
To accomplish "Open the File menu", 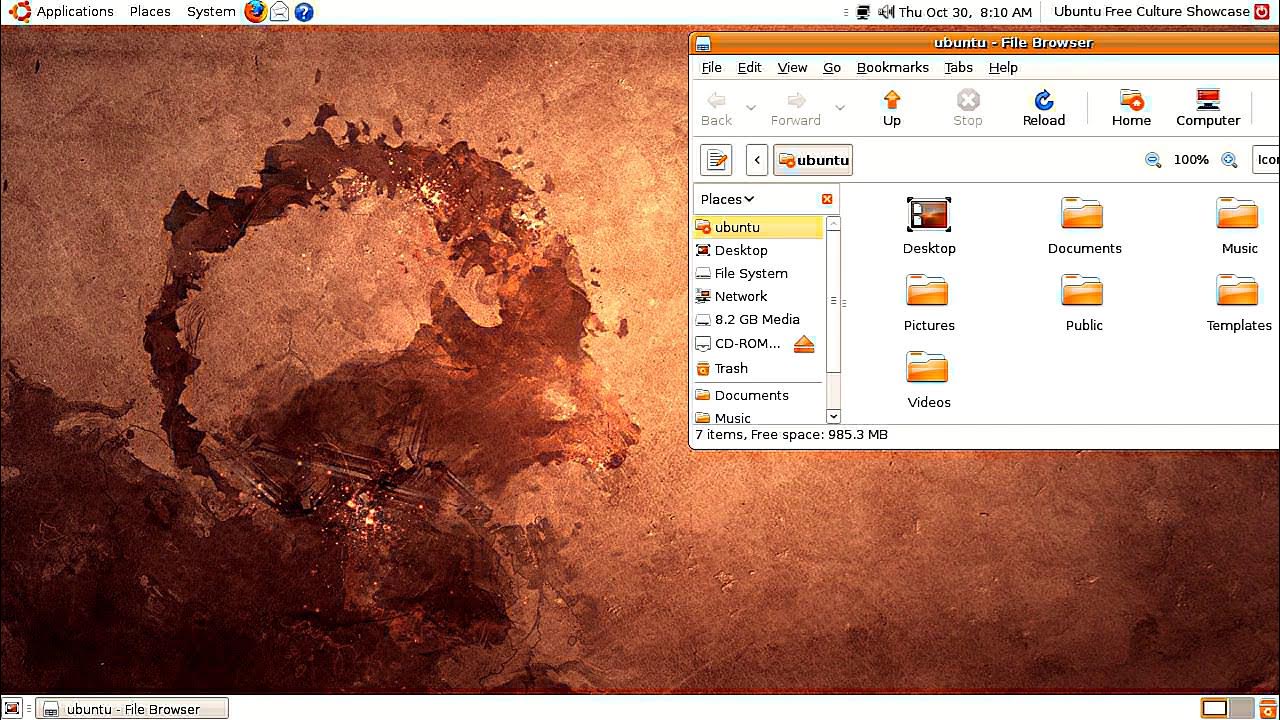I will (x=711, y=67).
